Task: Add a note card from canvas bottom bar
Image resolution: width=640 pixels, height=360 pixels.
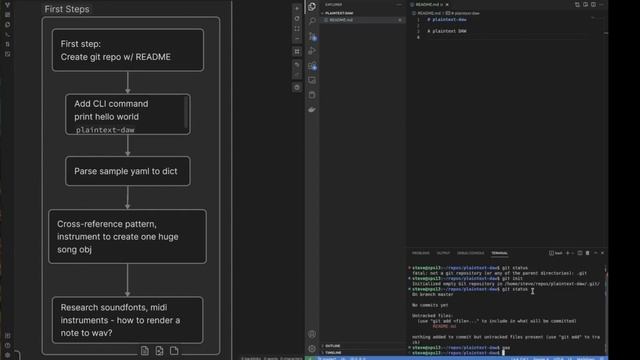Action: (144, 351)
